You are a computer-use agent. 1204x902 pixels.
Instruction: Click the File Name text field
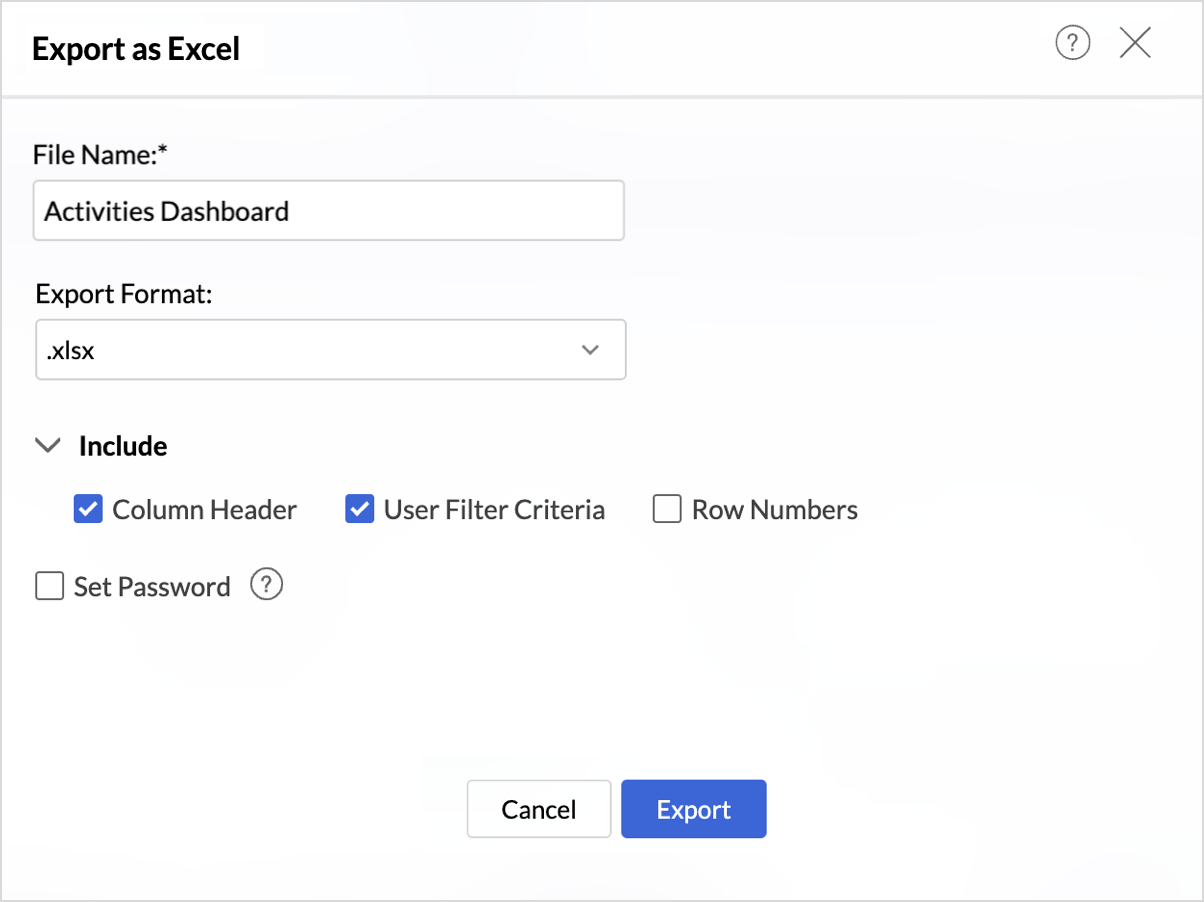point(328,211)
